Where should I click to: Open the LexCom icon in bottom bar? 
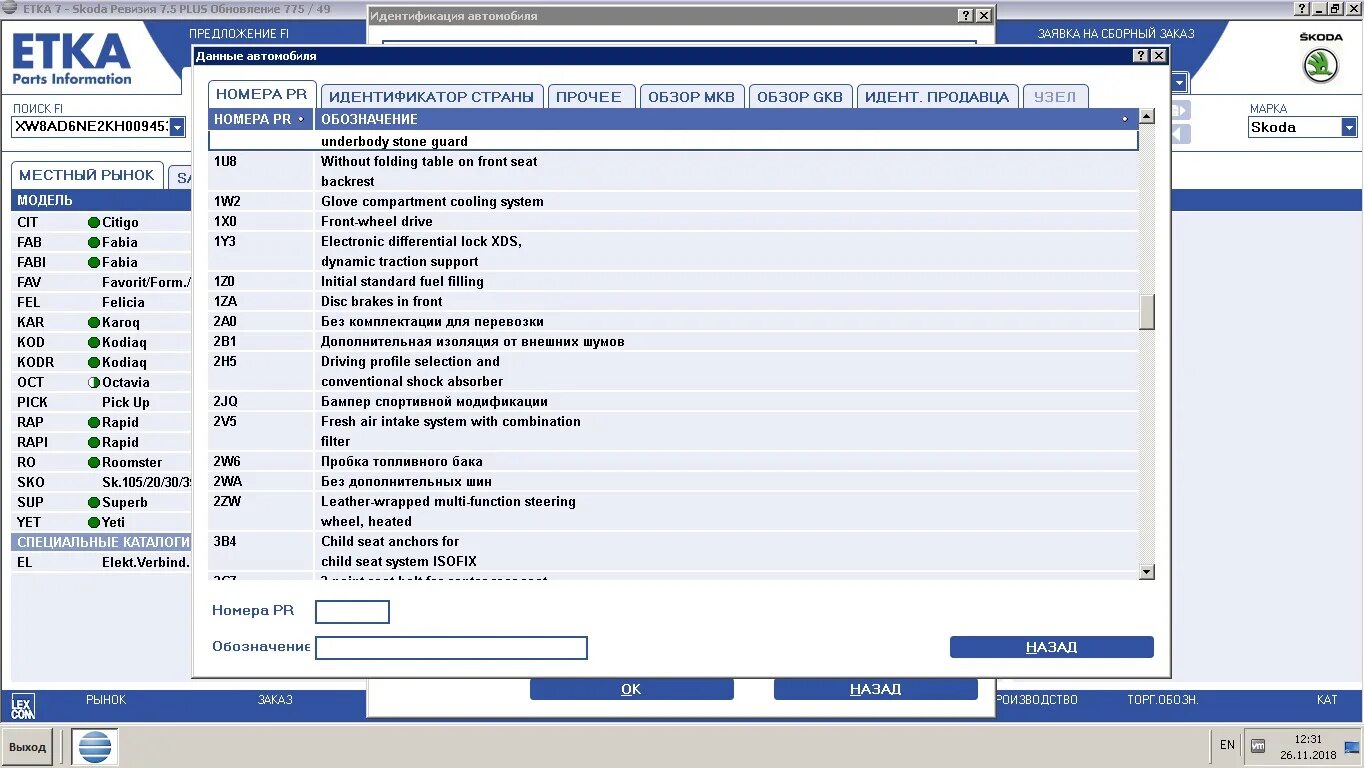[x=22, y=706]
